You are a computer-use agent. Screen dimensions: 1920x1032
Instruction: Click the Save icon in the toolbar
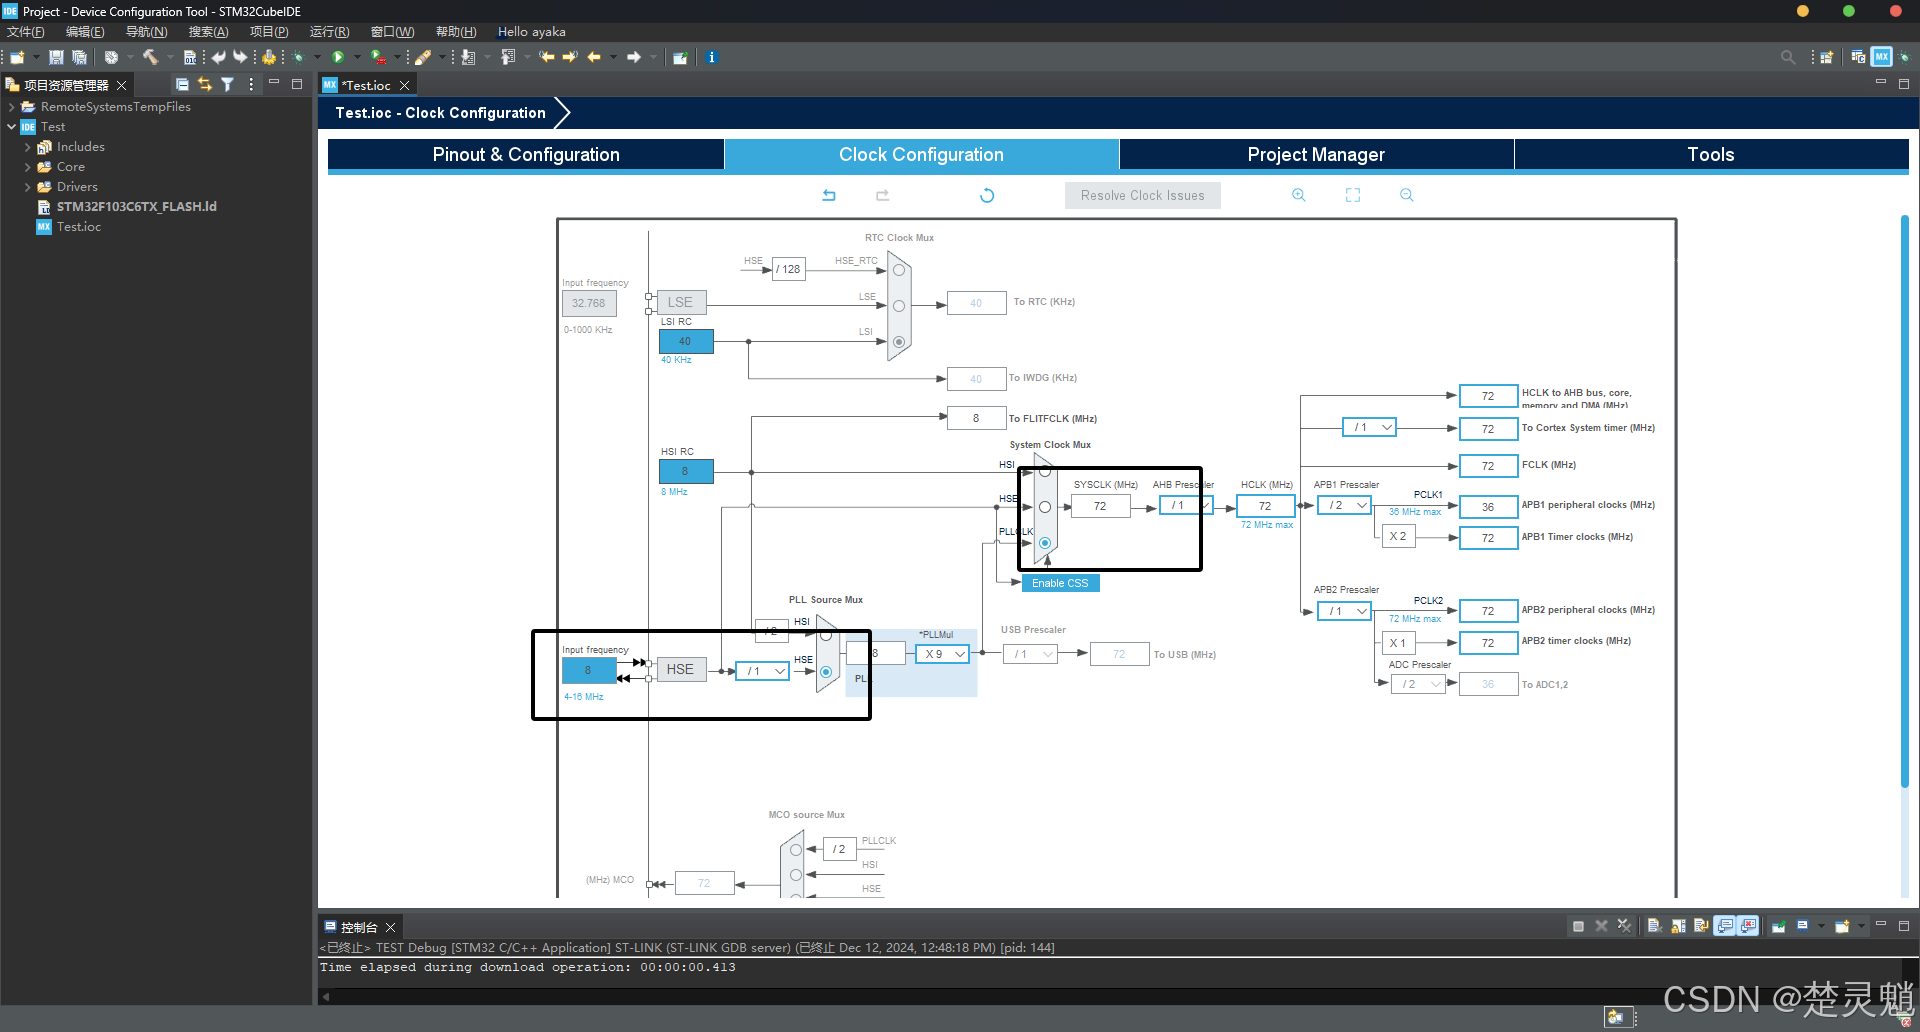click(x=56, y=58)
